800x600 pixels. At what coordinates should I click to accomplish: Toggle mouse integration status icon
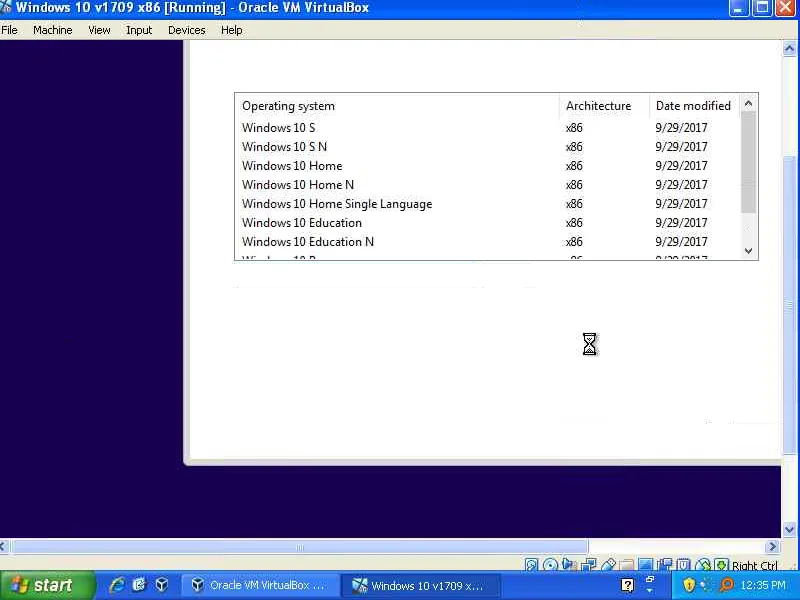[703, 565]
